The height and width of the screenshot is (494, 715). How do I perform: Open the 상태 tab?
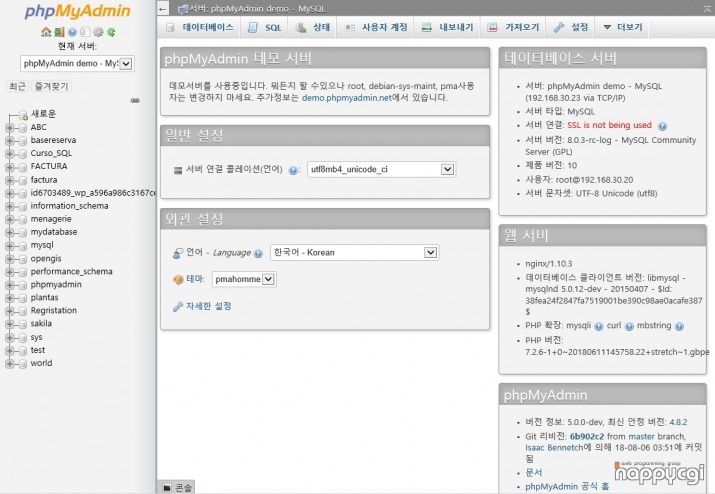click(x=313, y=27)
